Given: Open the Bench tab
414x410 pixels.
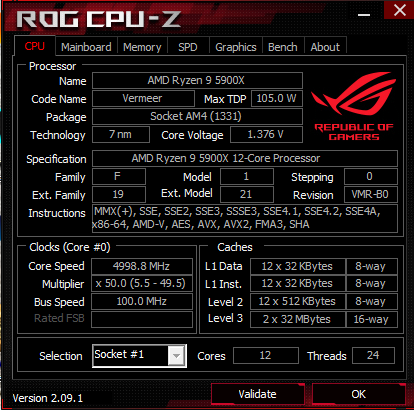Looking at the screenshot, I should pos(283,47).
